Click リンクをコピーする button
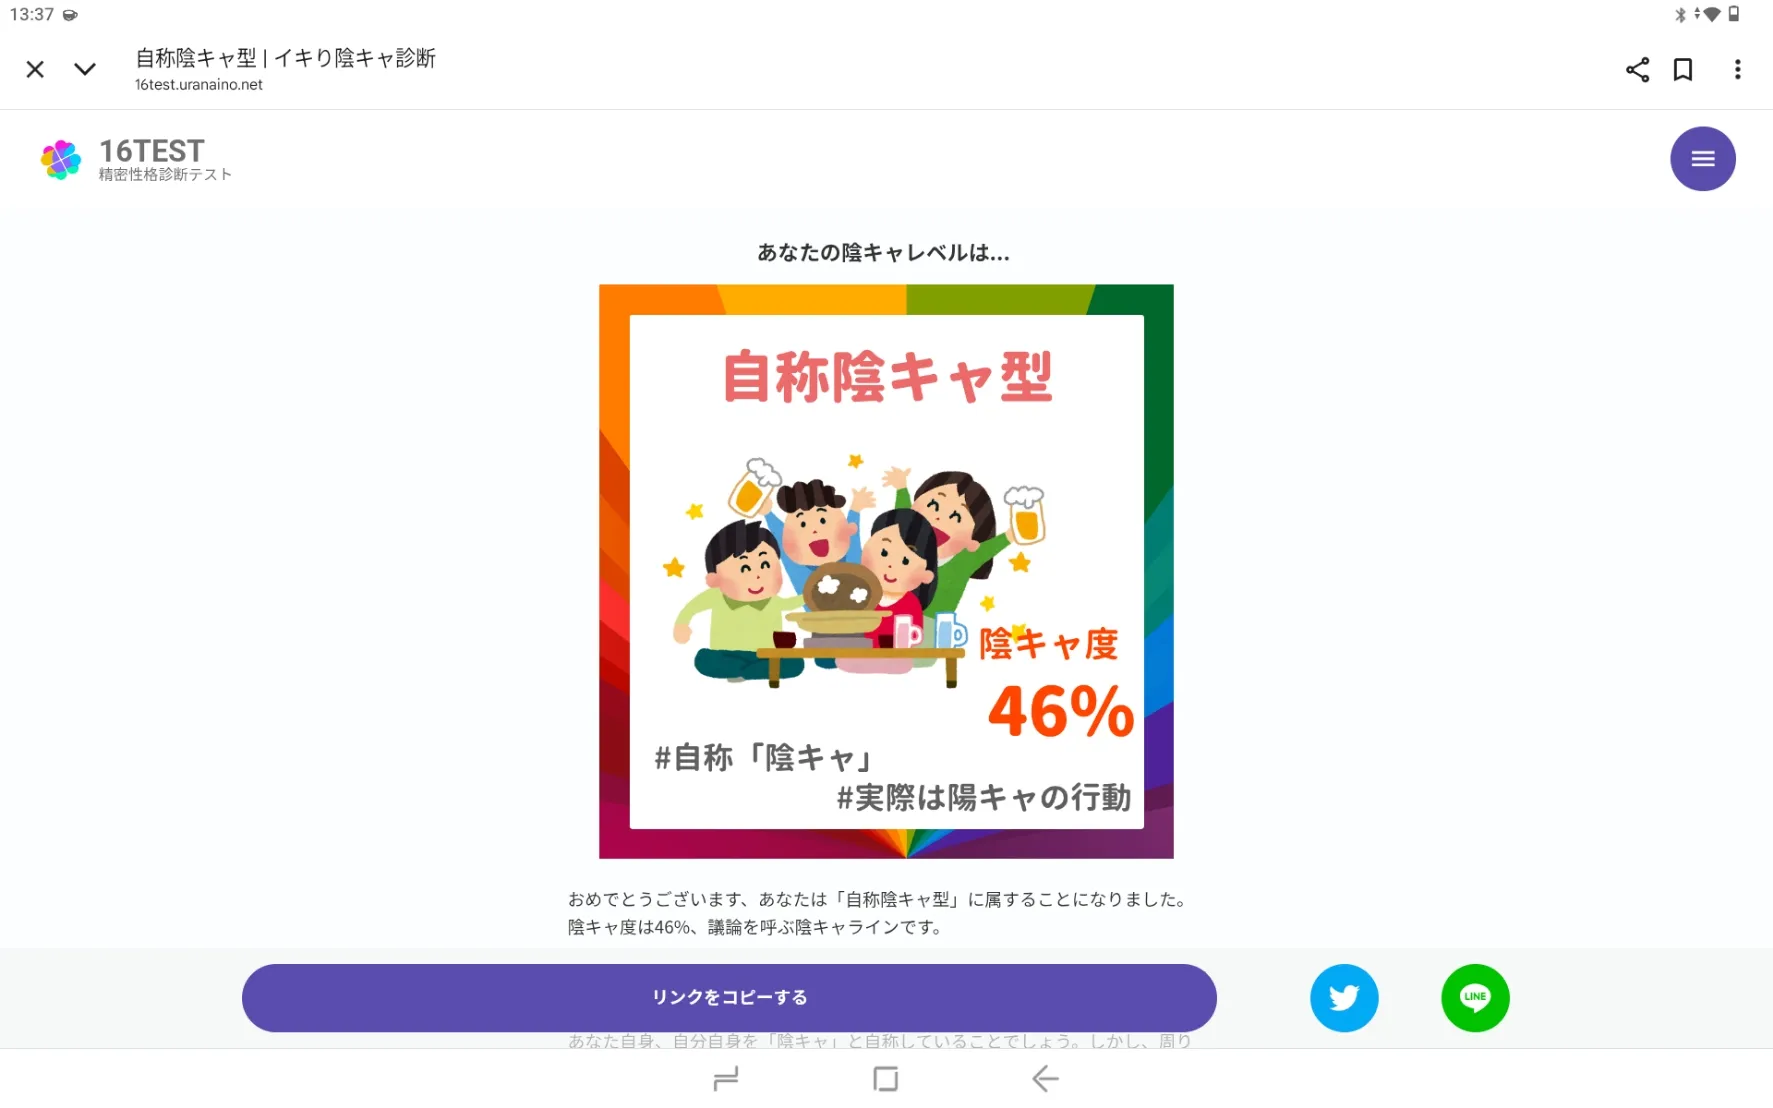The height and width of the screenshot is (1108, 1773). click(x=729, y=997)
